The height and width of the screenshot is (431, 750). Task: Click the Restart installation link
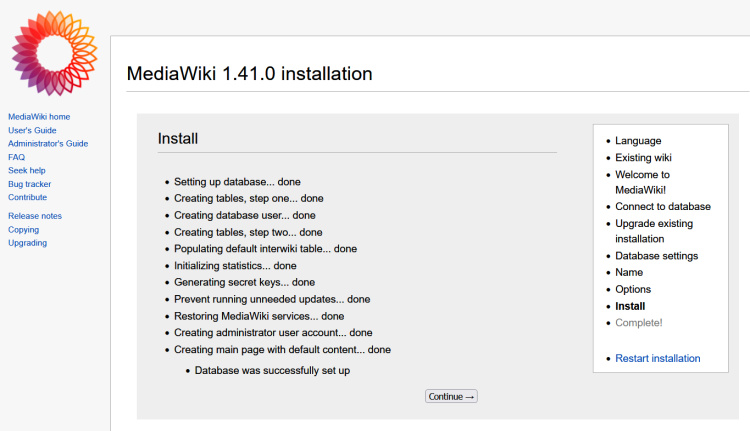(x=657, y=358)
